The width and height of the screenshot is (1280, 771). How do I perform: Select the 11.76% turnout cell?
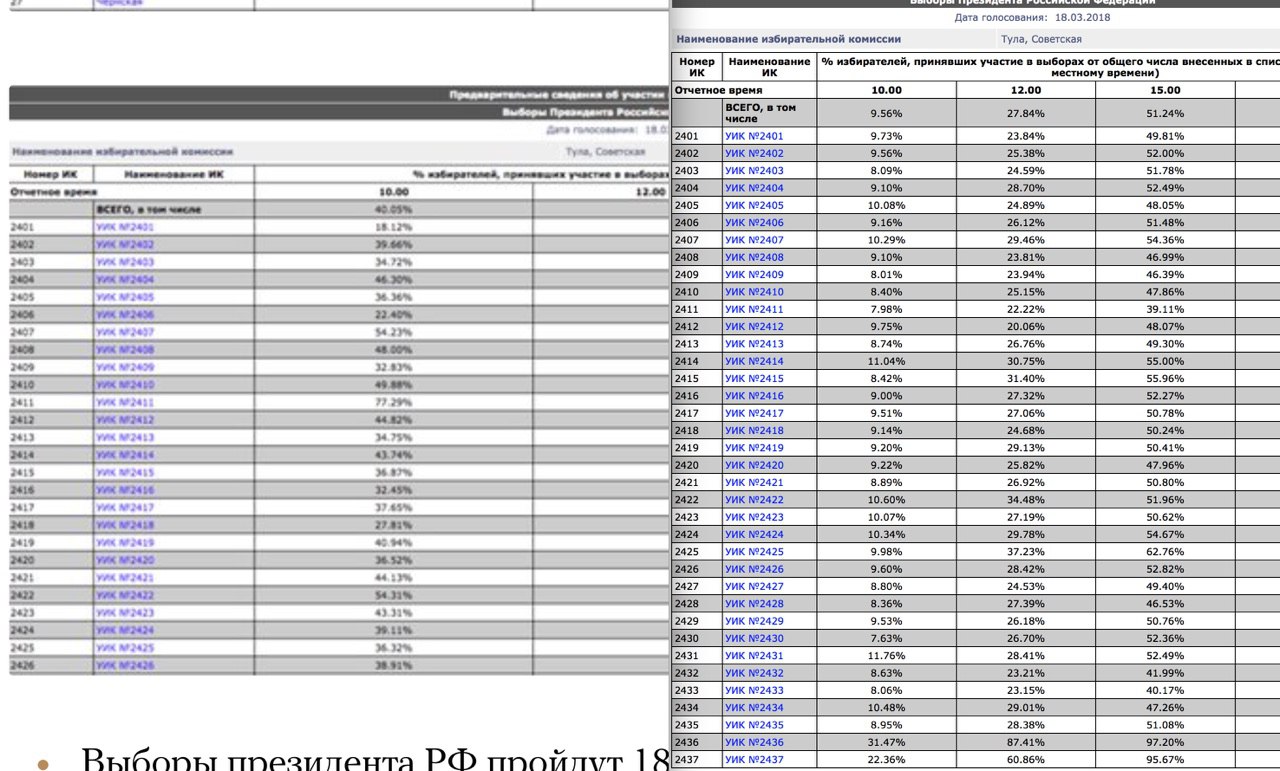point(887,656)
